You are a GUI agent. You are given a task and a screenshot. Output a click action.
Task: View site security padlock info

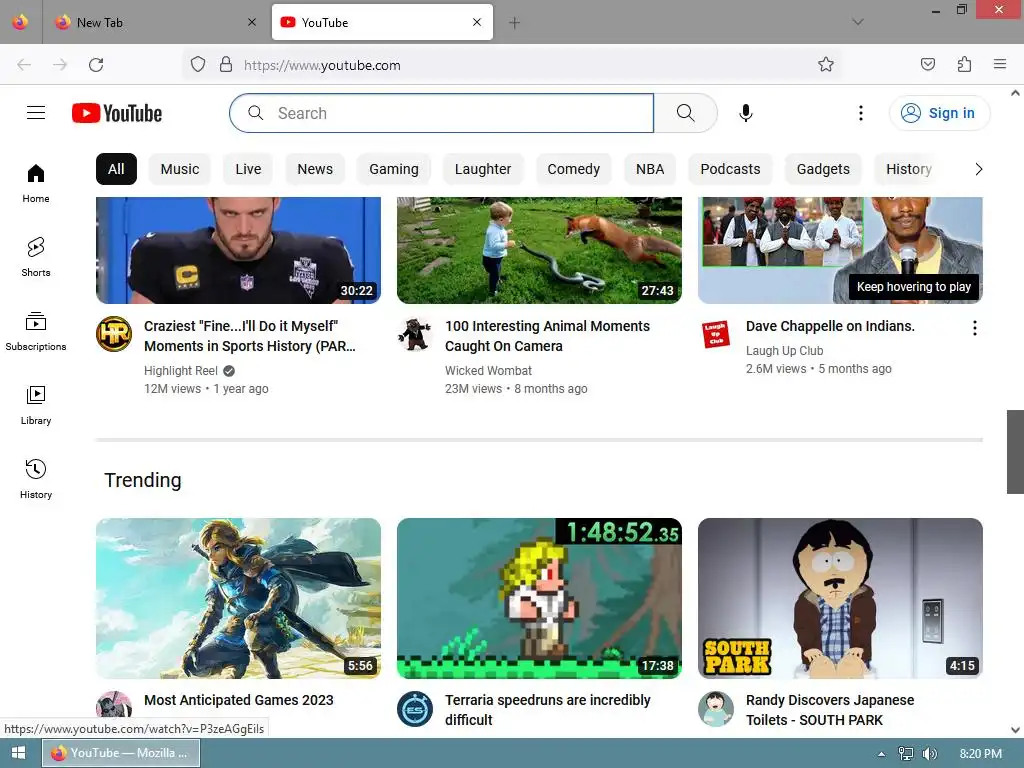(x=226, y=64)
